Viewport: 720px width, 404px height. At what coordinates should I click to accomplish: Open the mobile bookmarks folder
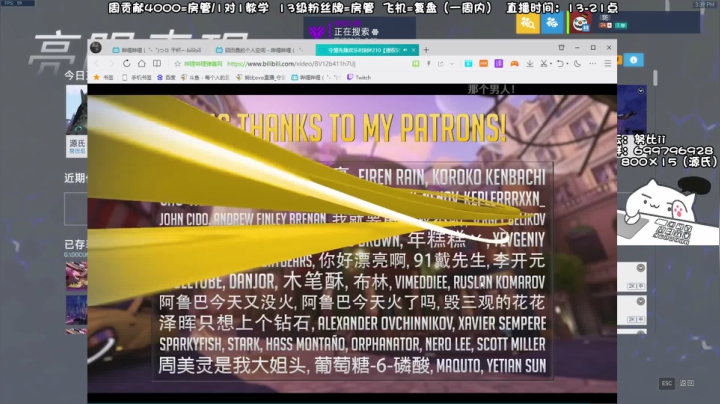(137, 78)
